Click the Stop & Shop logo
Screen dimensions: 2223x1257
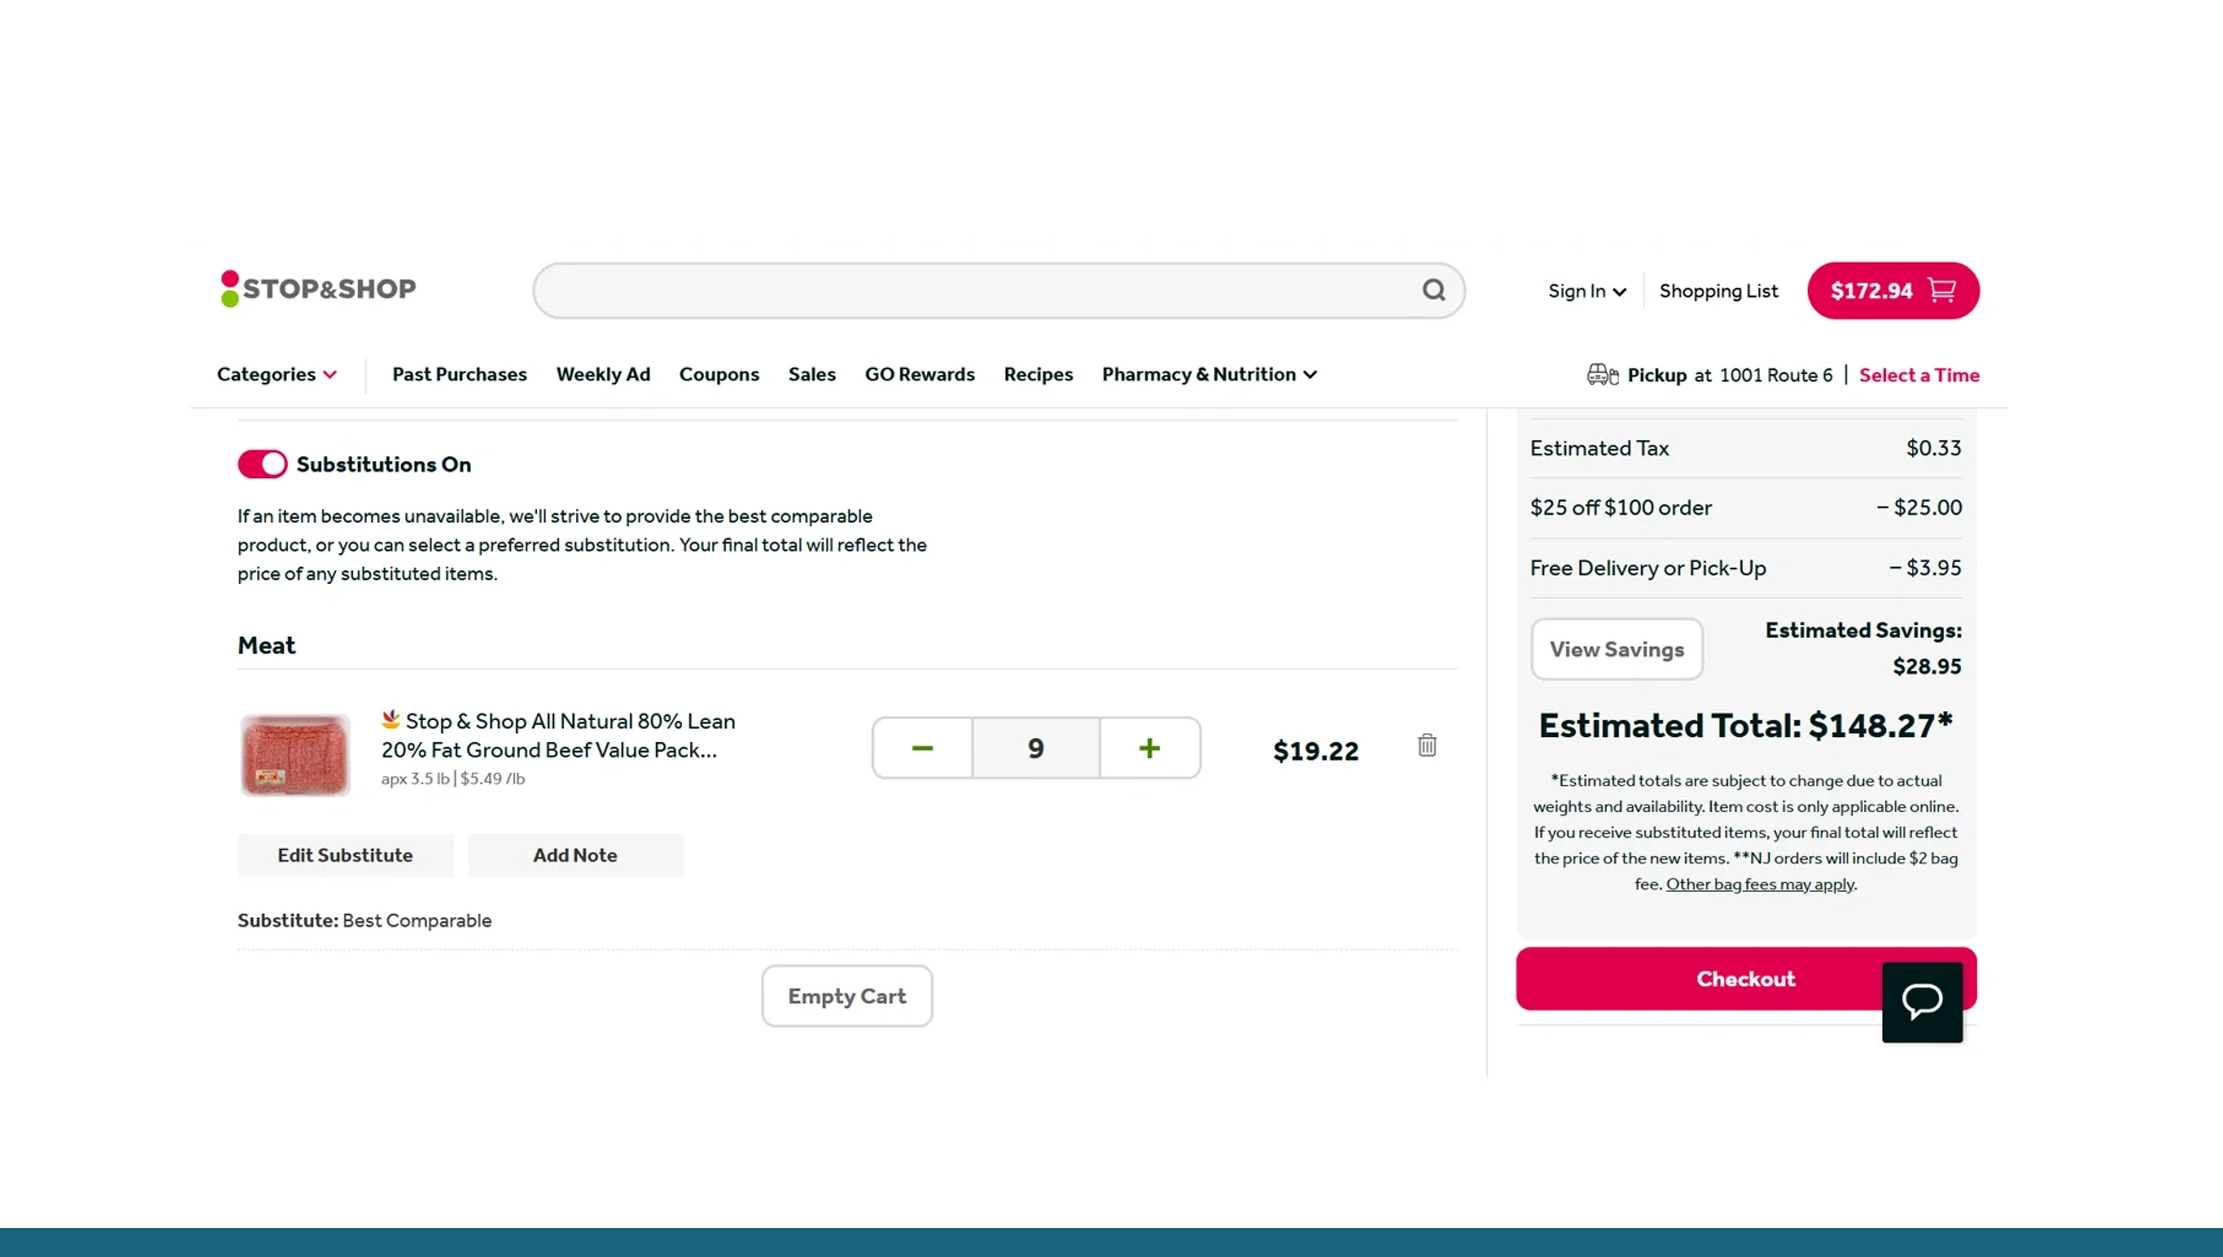(316, 289)
